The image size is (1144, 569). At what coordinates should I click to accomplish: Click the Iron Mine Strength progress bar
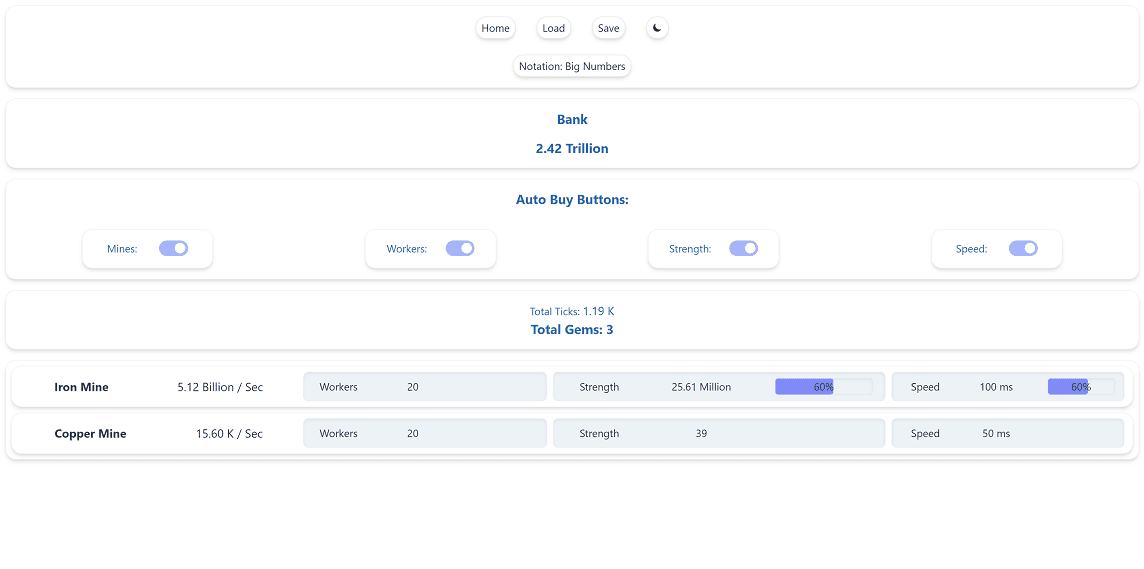(823, 387)
